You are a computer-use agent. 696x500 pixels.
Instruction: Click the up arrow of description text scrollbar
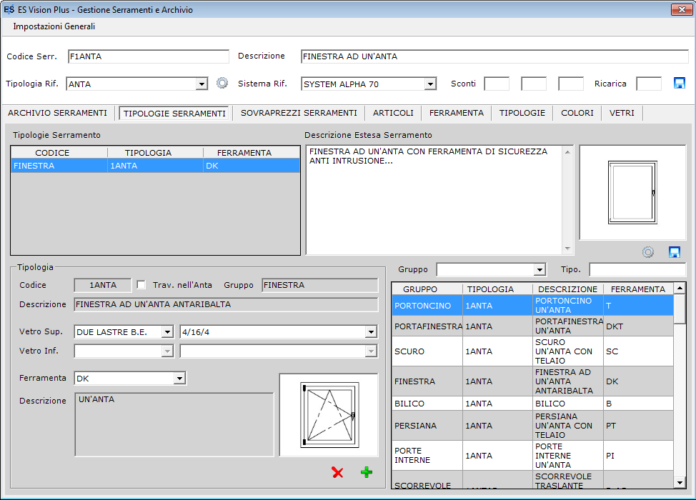tap(567, 152)
